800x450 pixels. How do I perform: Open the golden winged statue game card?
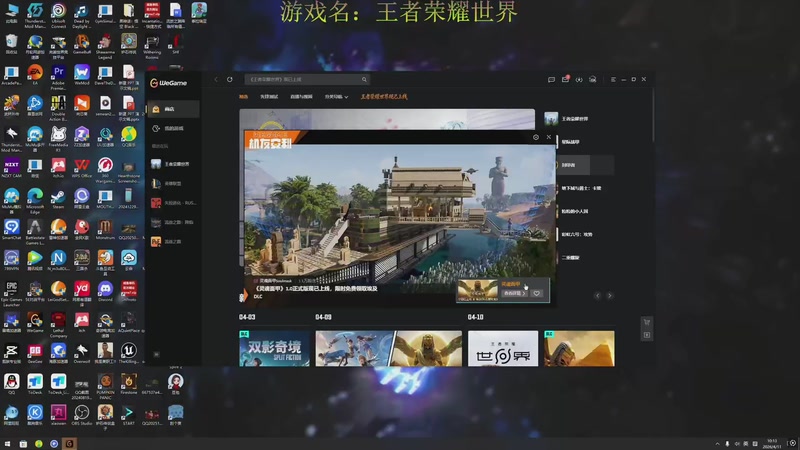point(428,348)
